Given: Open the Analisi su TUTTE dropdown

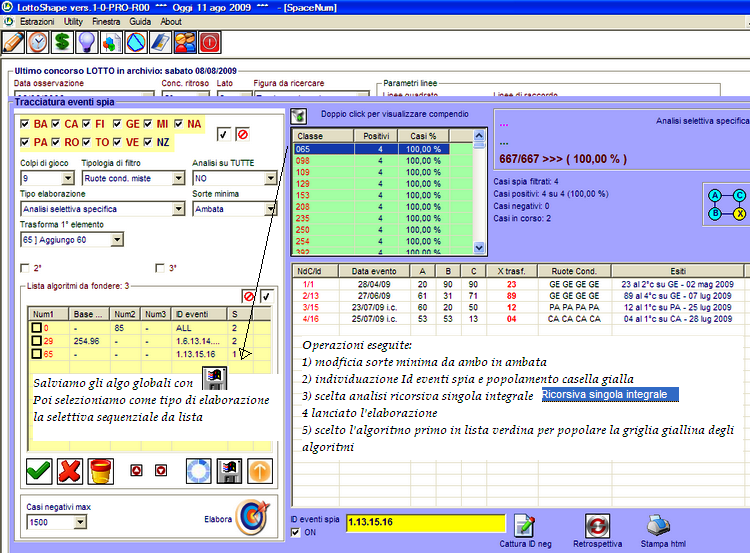Looking at the screenshot, I should (271, 178).
